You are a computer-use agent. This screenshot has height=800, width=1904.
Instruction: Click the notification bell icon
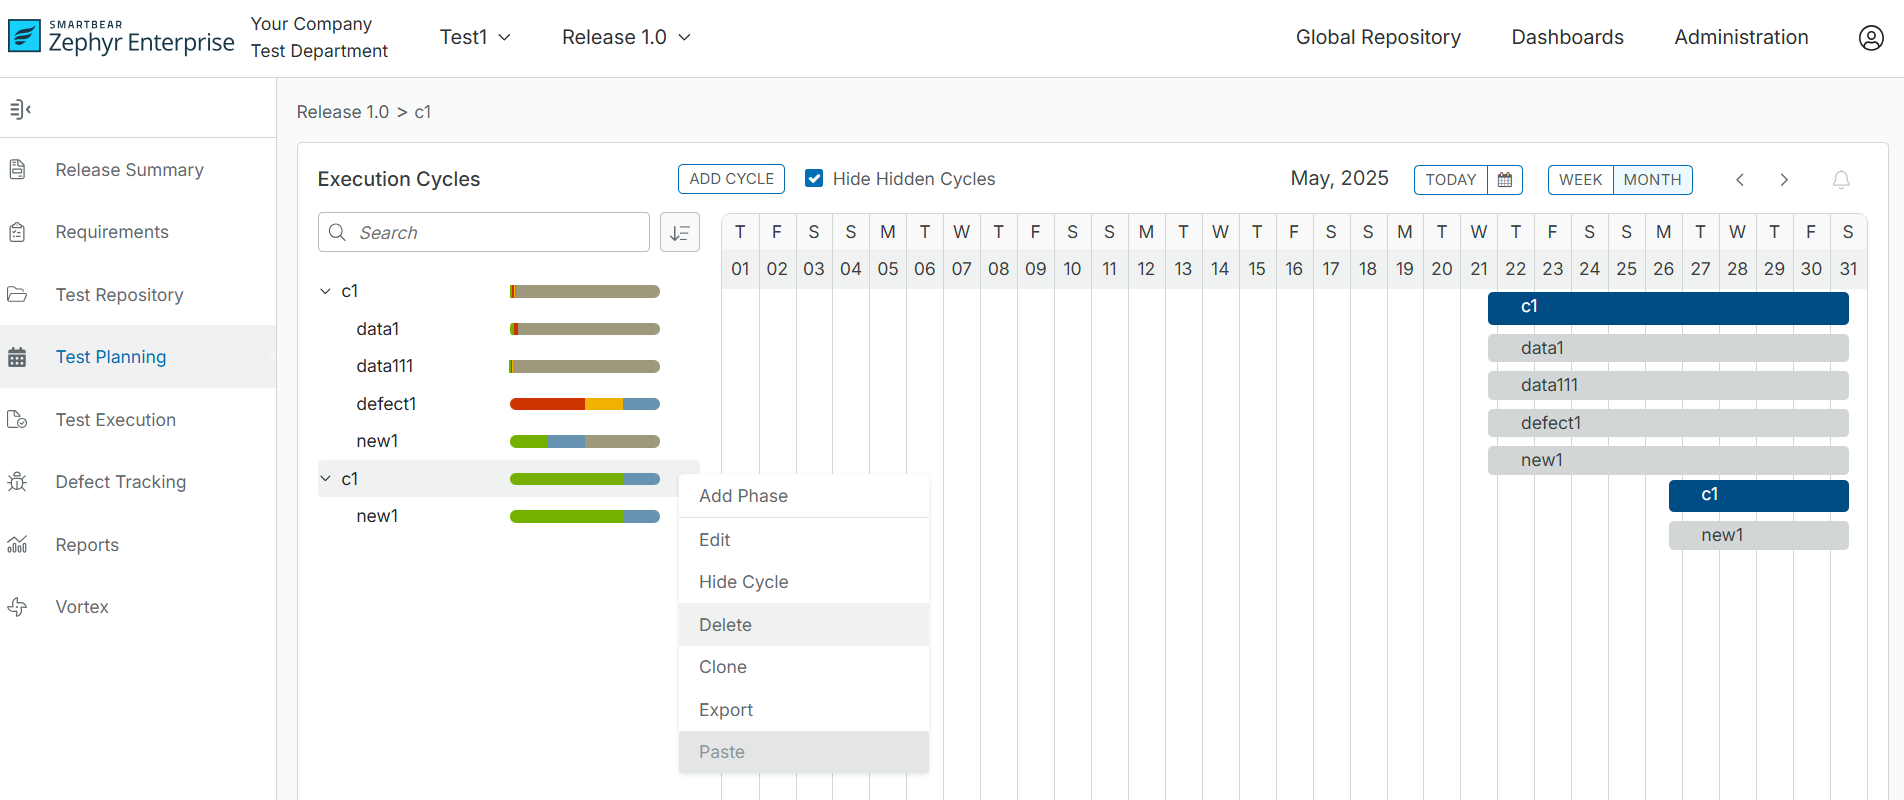click(1840, 180)
